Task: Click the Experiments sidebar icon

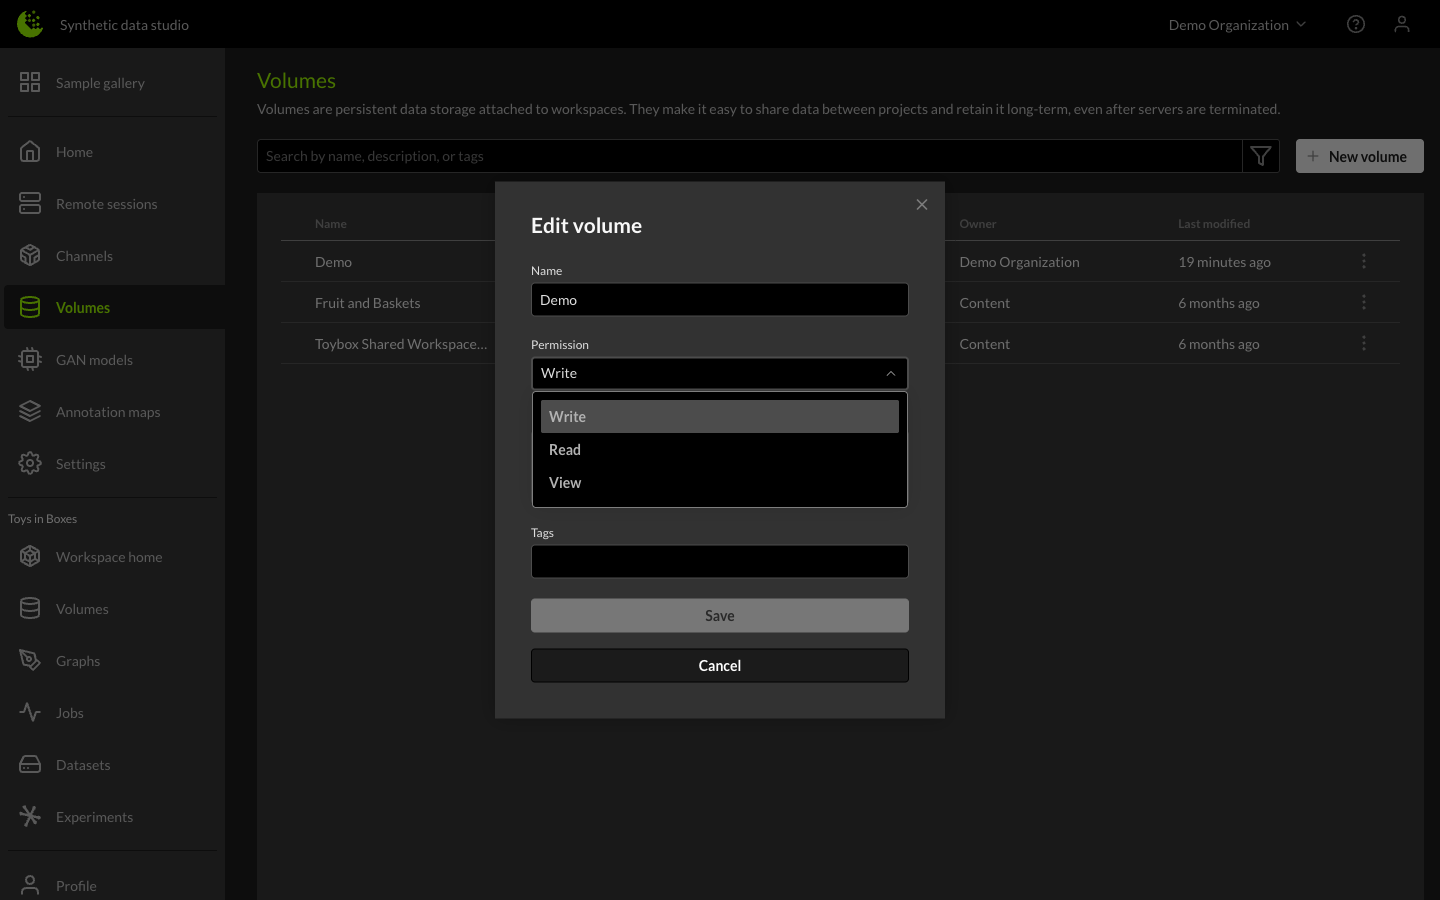Action: click(x=30, y=816)
